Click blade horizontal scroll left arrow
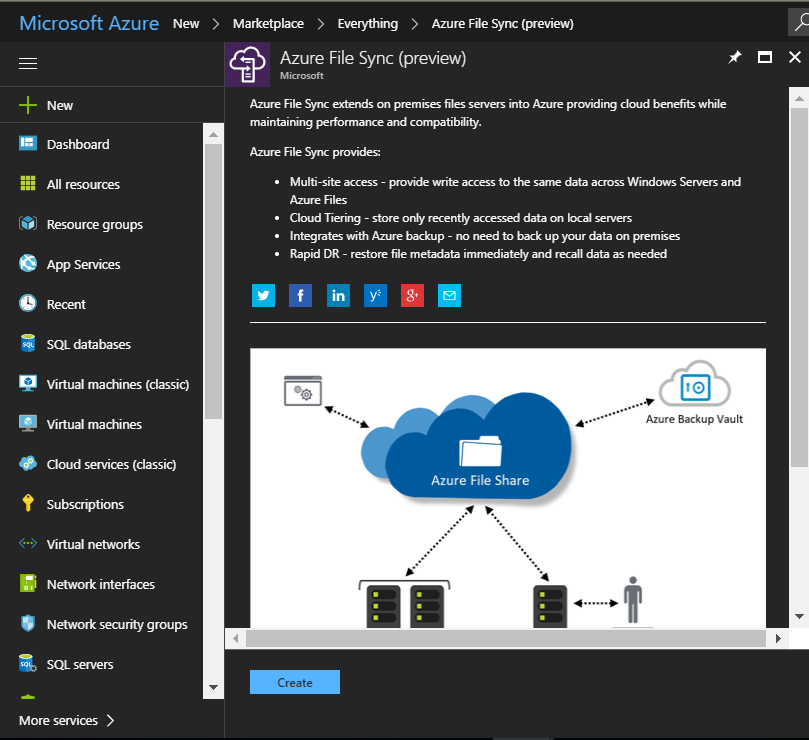 tap(236, 638)
